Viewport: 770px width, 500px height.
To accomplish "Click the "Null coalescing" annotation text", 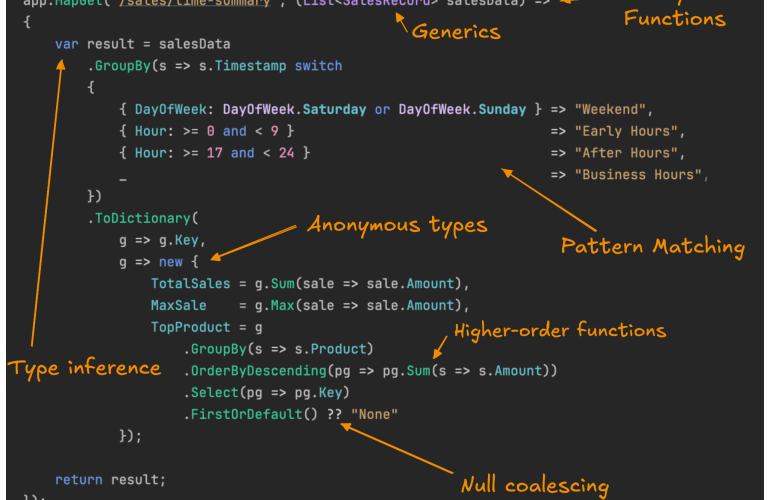I will pyautogui.click(x=534, y=486).
